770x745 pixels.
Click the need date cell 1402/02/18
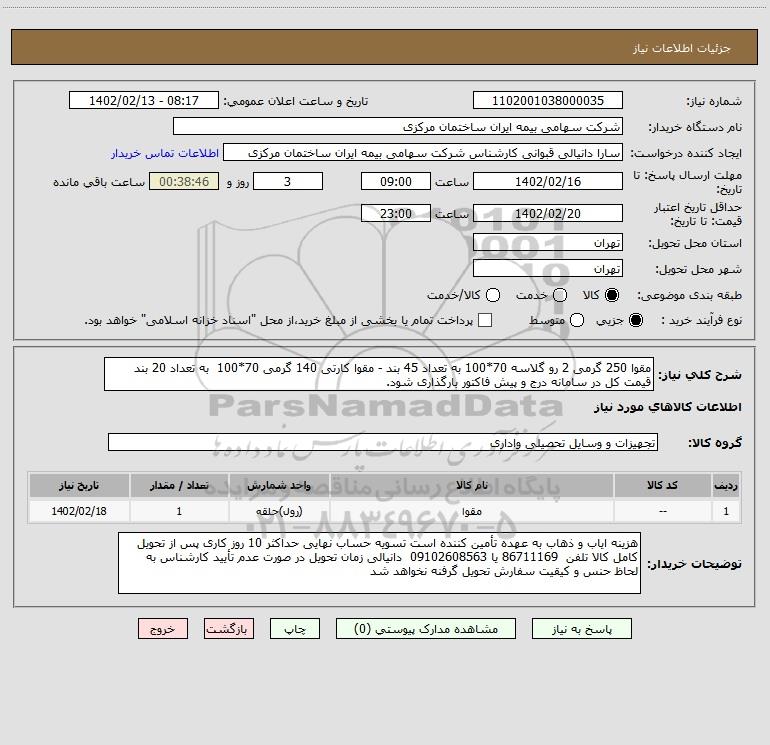[79, 511]
